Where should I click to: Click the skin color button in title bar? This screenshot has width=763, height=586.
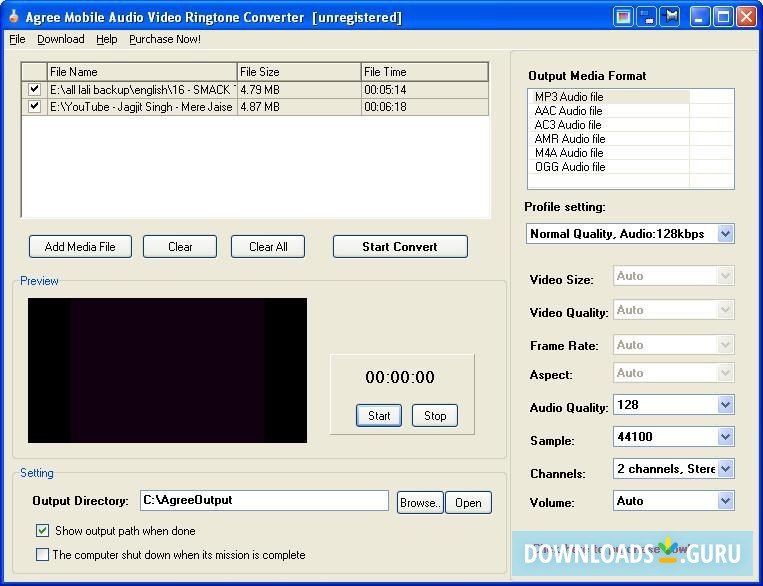tap(623, 18)
